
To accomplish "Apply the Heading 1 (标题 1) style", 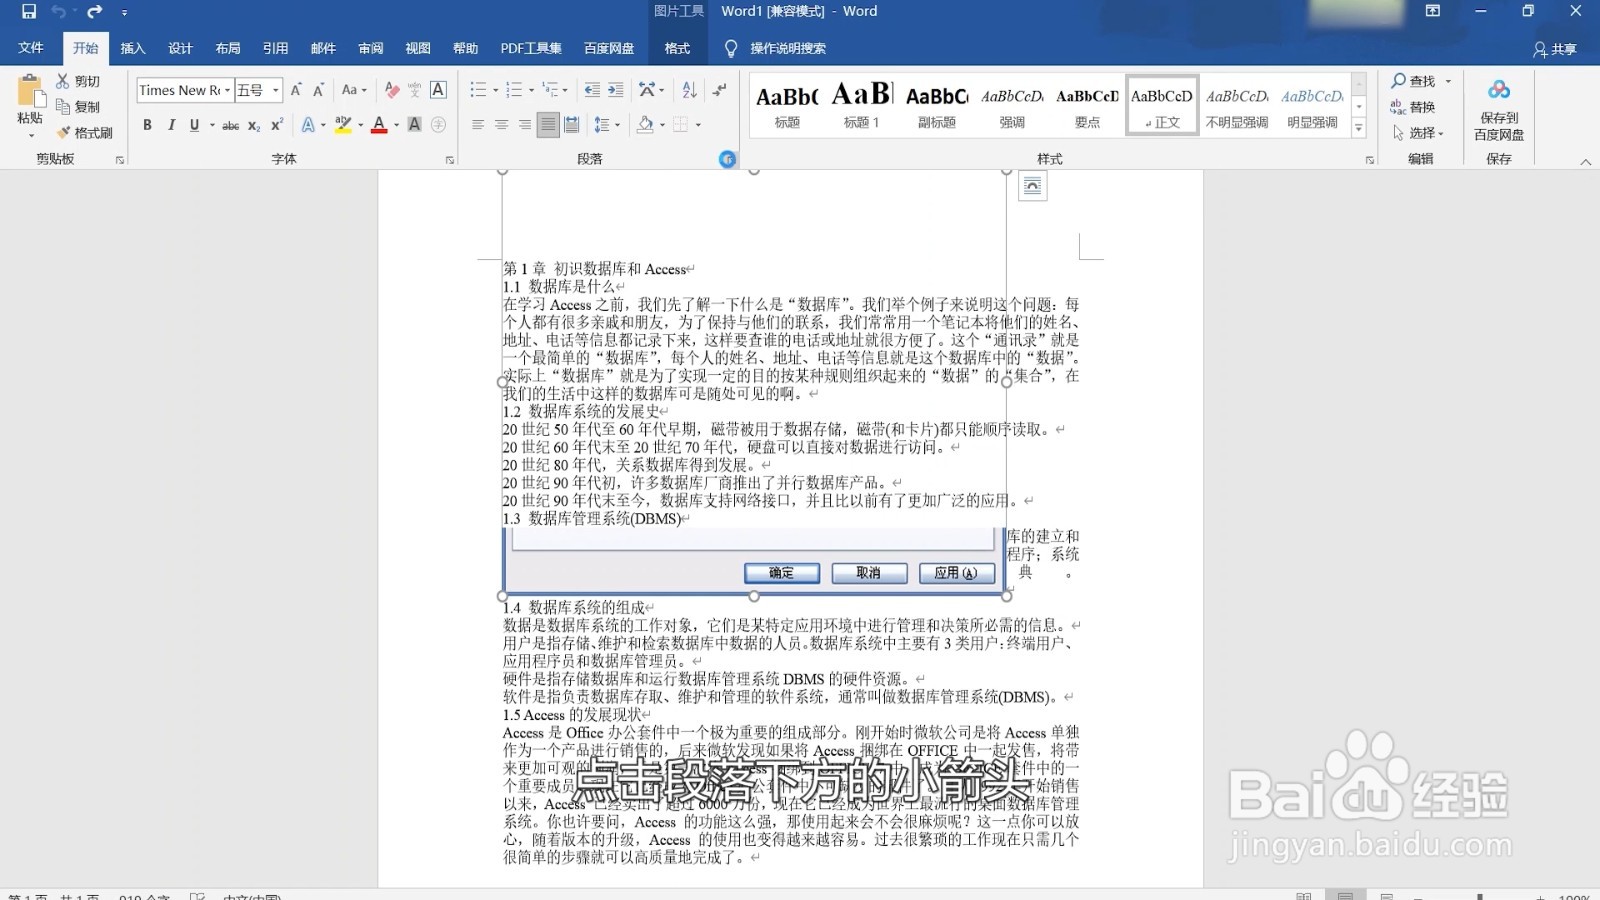I will (862, 104).
